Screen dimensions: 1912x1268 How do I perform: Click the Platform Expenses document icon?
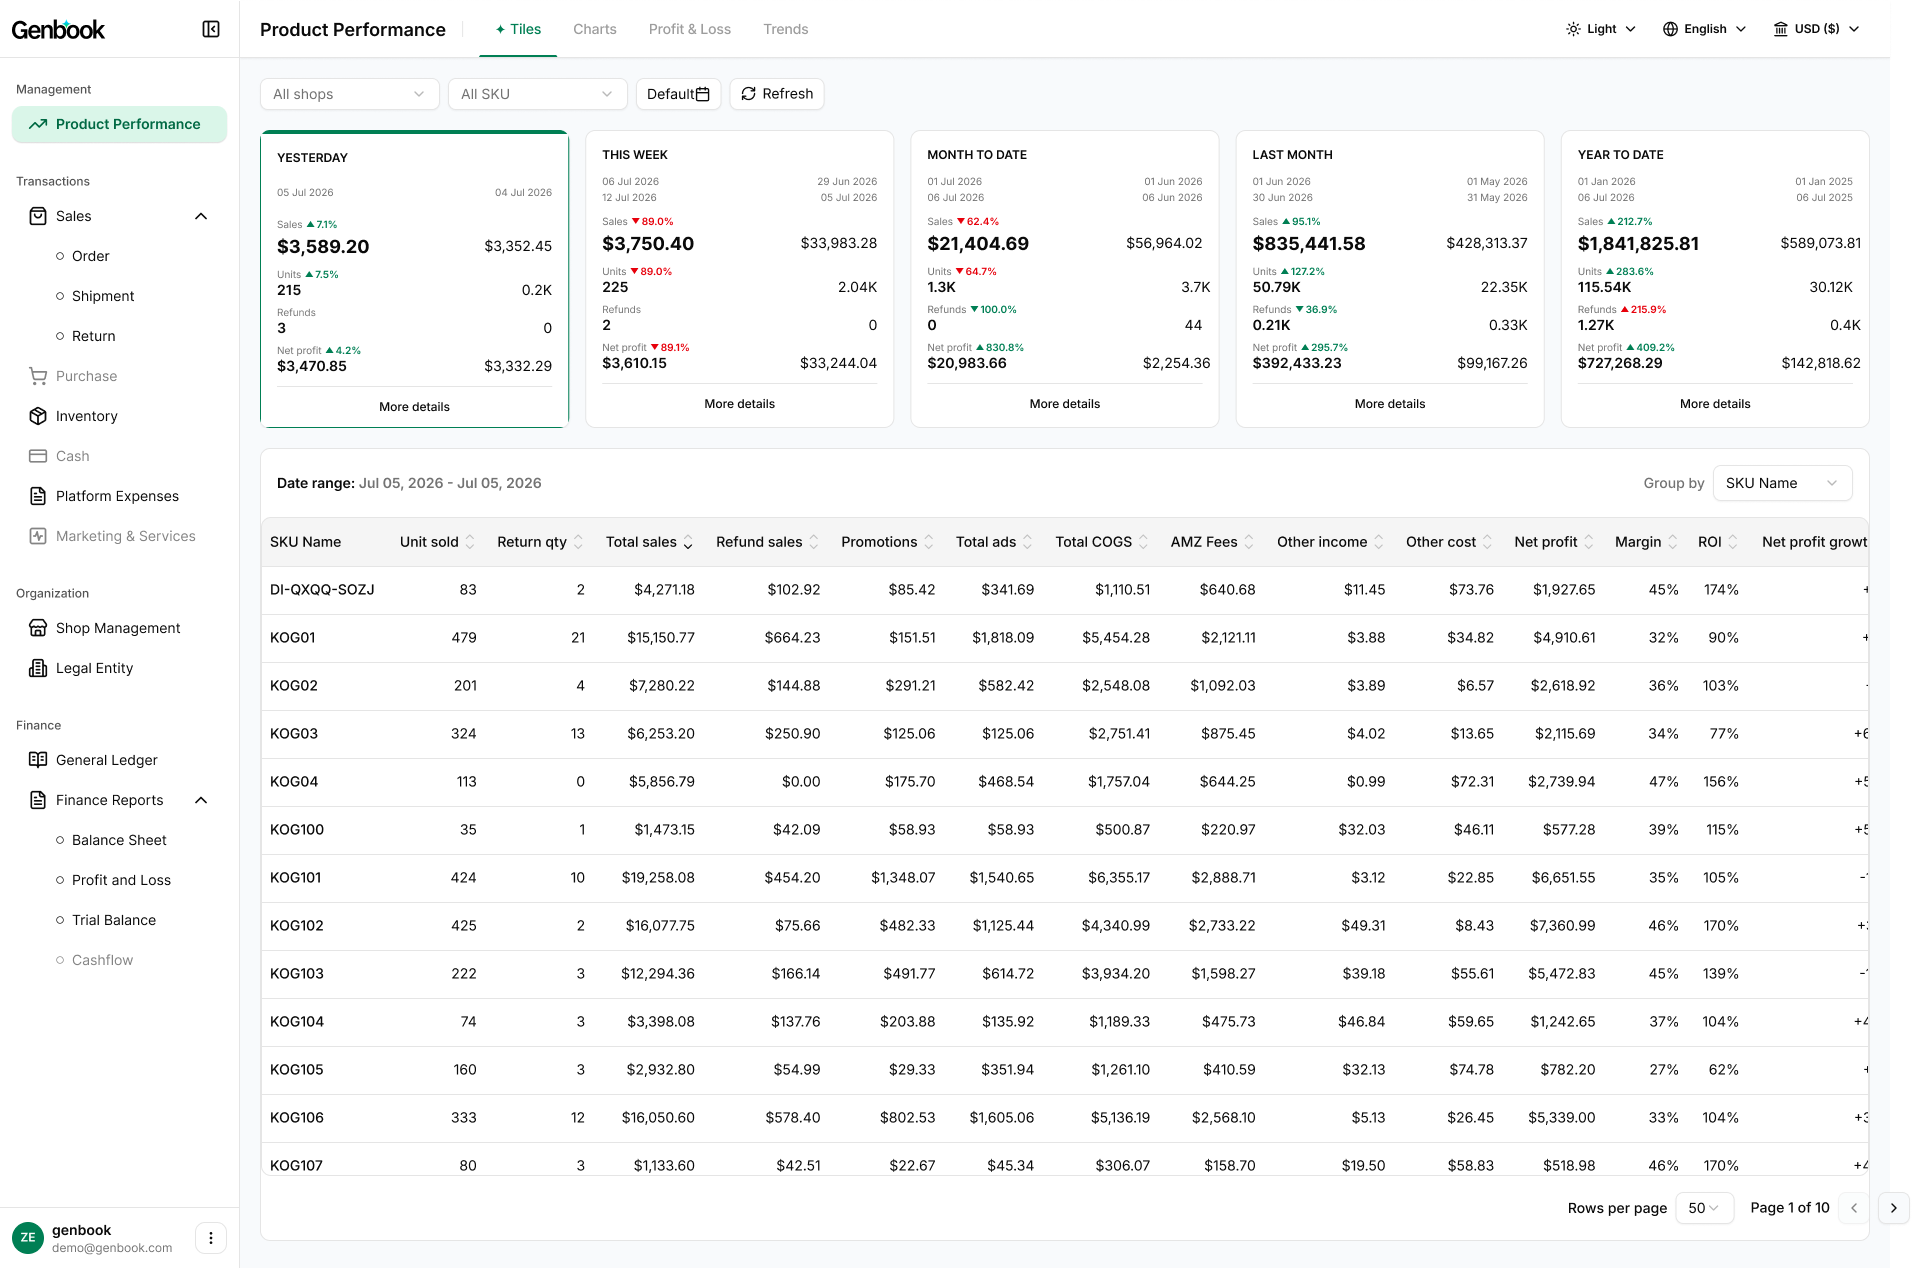tap(38, 496)
